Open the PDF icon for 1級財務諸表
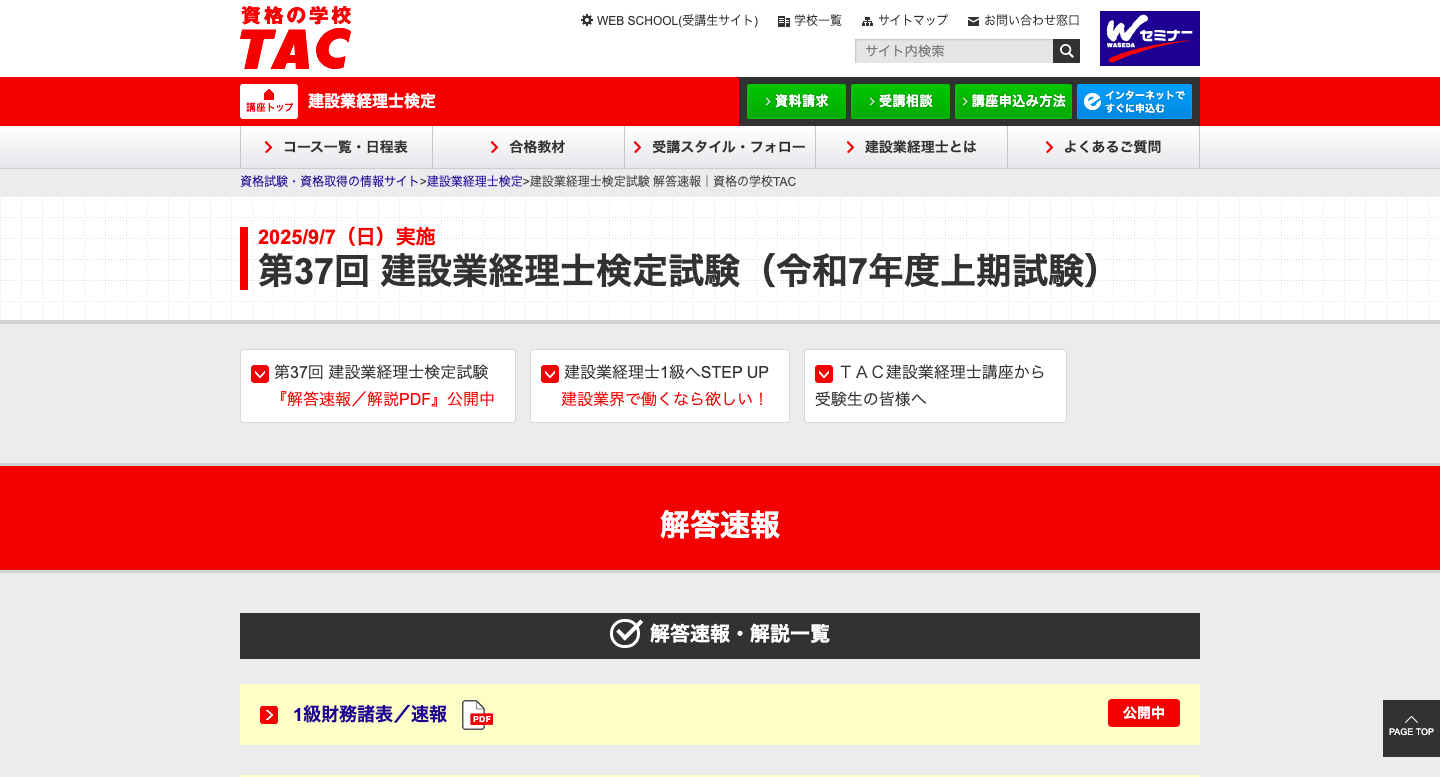1440x777 pixels. 478,715
